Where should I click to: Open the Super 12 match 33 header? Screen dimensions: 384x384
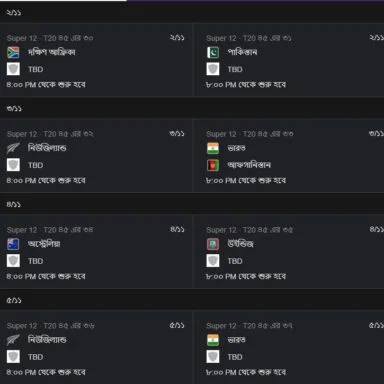click(x=250, y=134)
